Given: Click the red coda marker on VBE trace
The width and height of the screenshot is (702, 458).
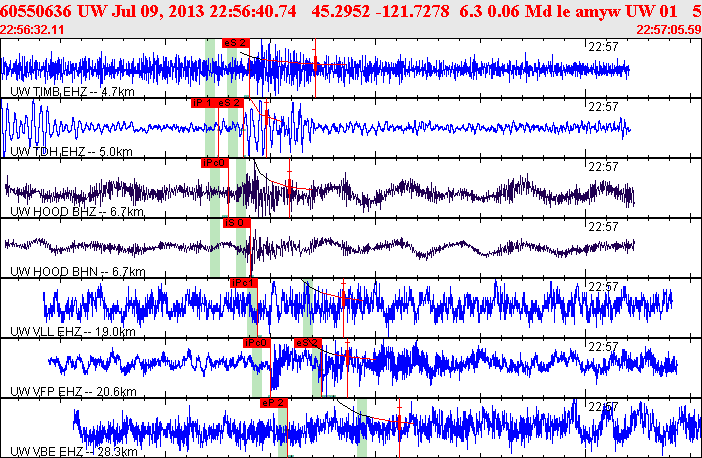Looking at the screenshot, I should click(x=399, y=422).
